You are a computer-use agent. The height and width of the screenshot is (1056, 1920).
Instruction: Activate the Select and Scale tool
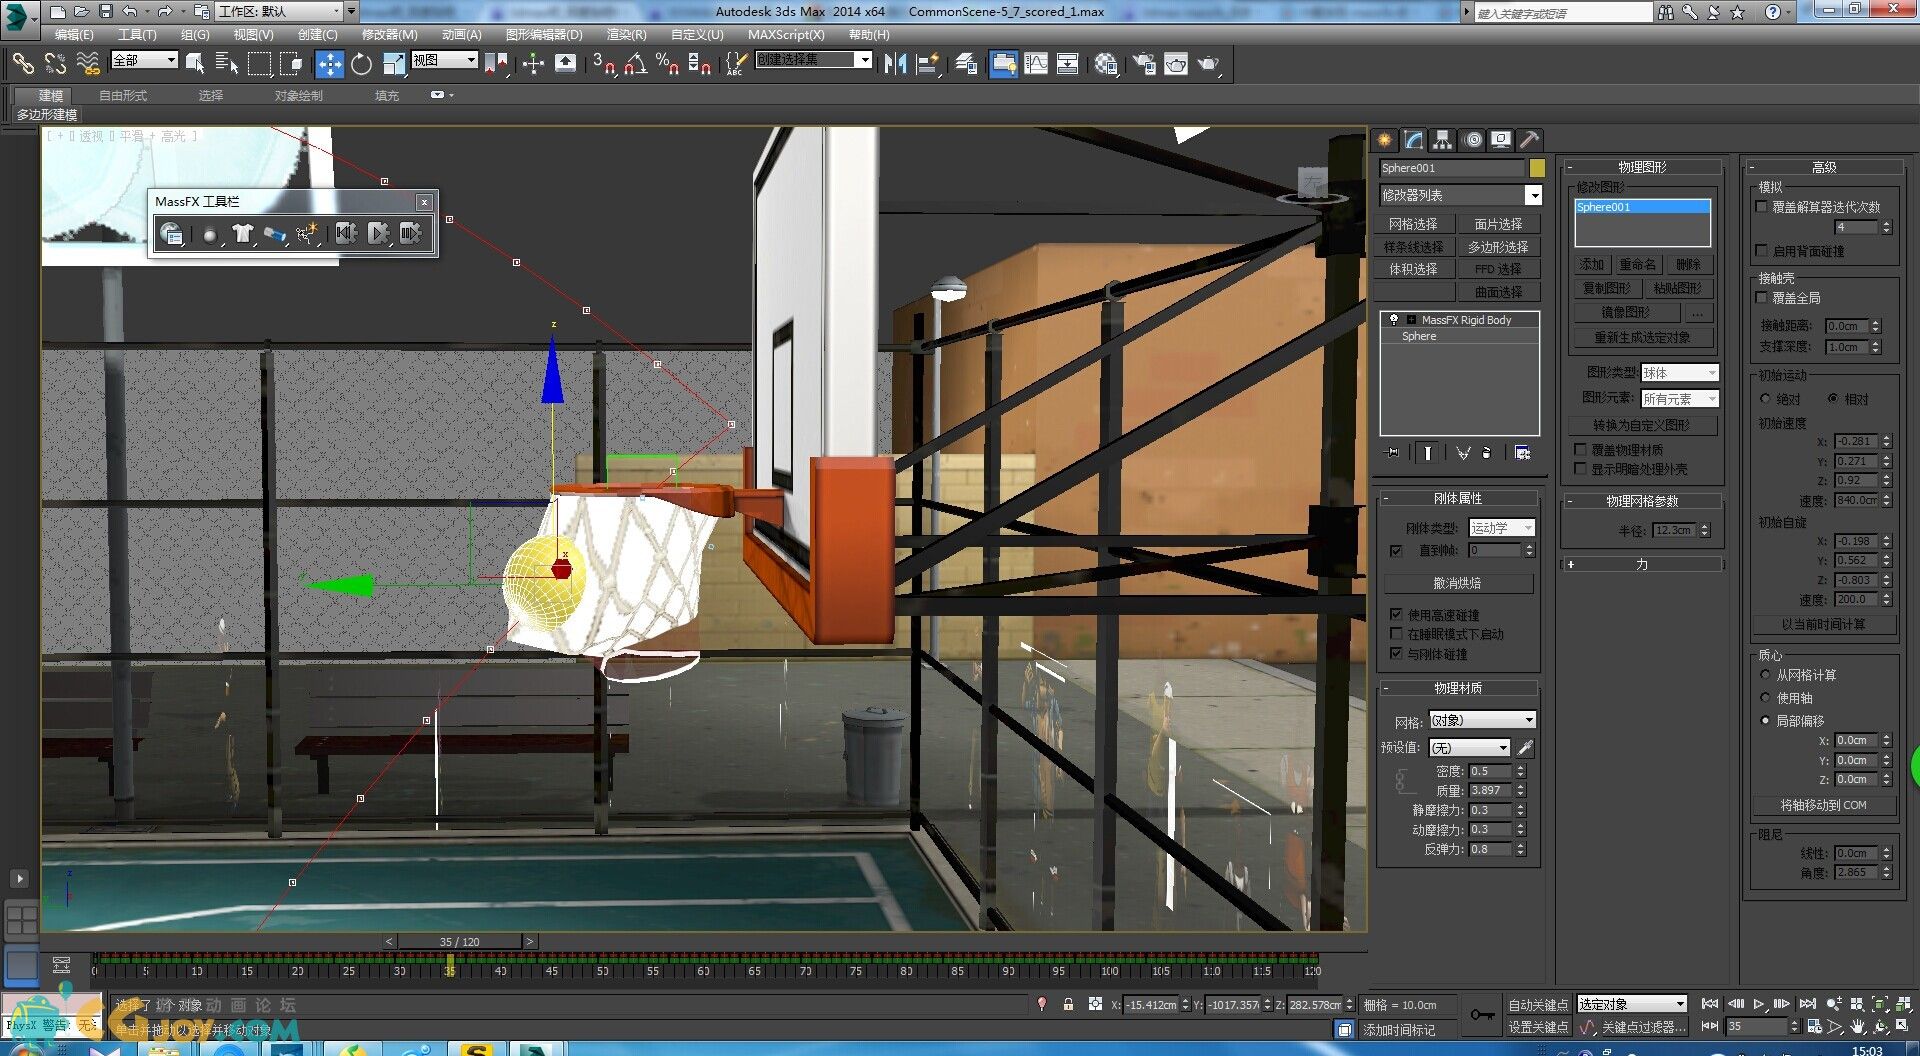[393, 64]
